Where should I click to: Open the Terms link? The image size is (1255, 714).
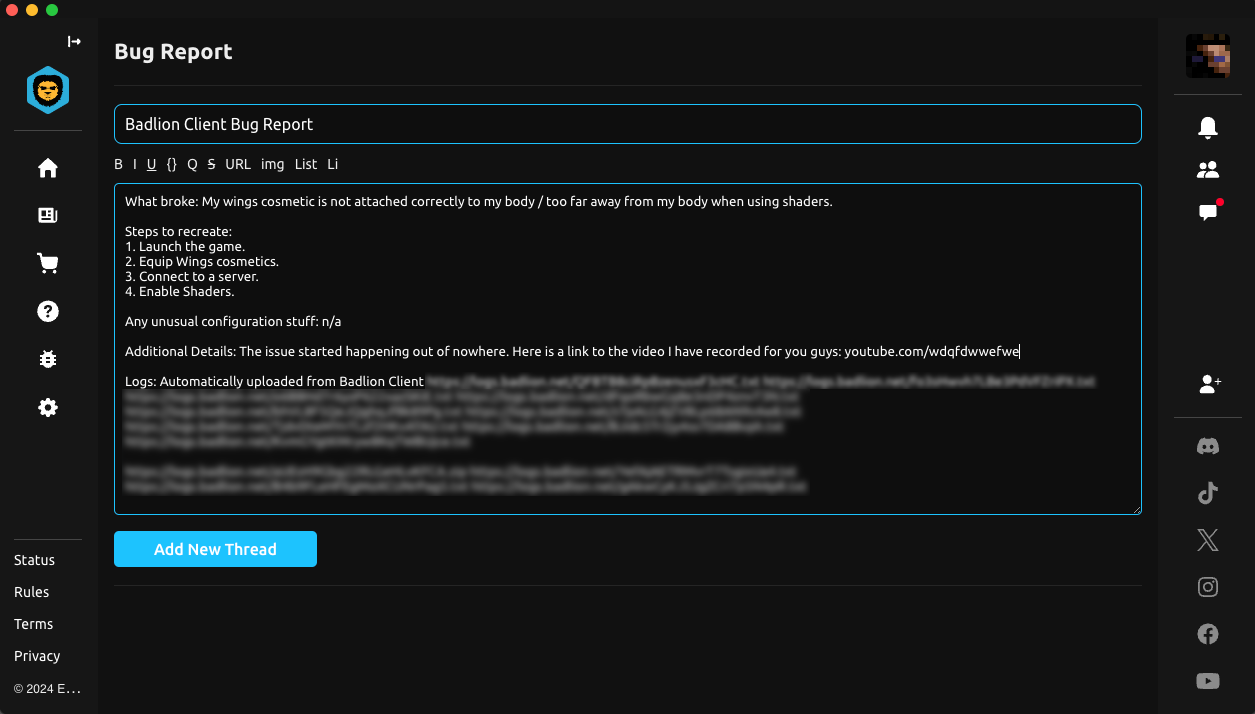point(34,624)
